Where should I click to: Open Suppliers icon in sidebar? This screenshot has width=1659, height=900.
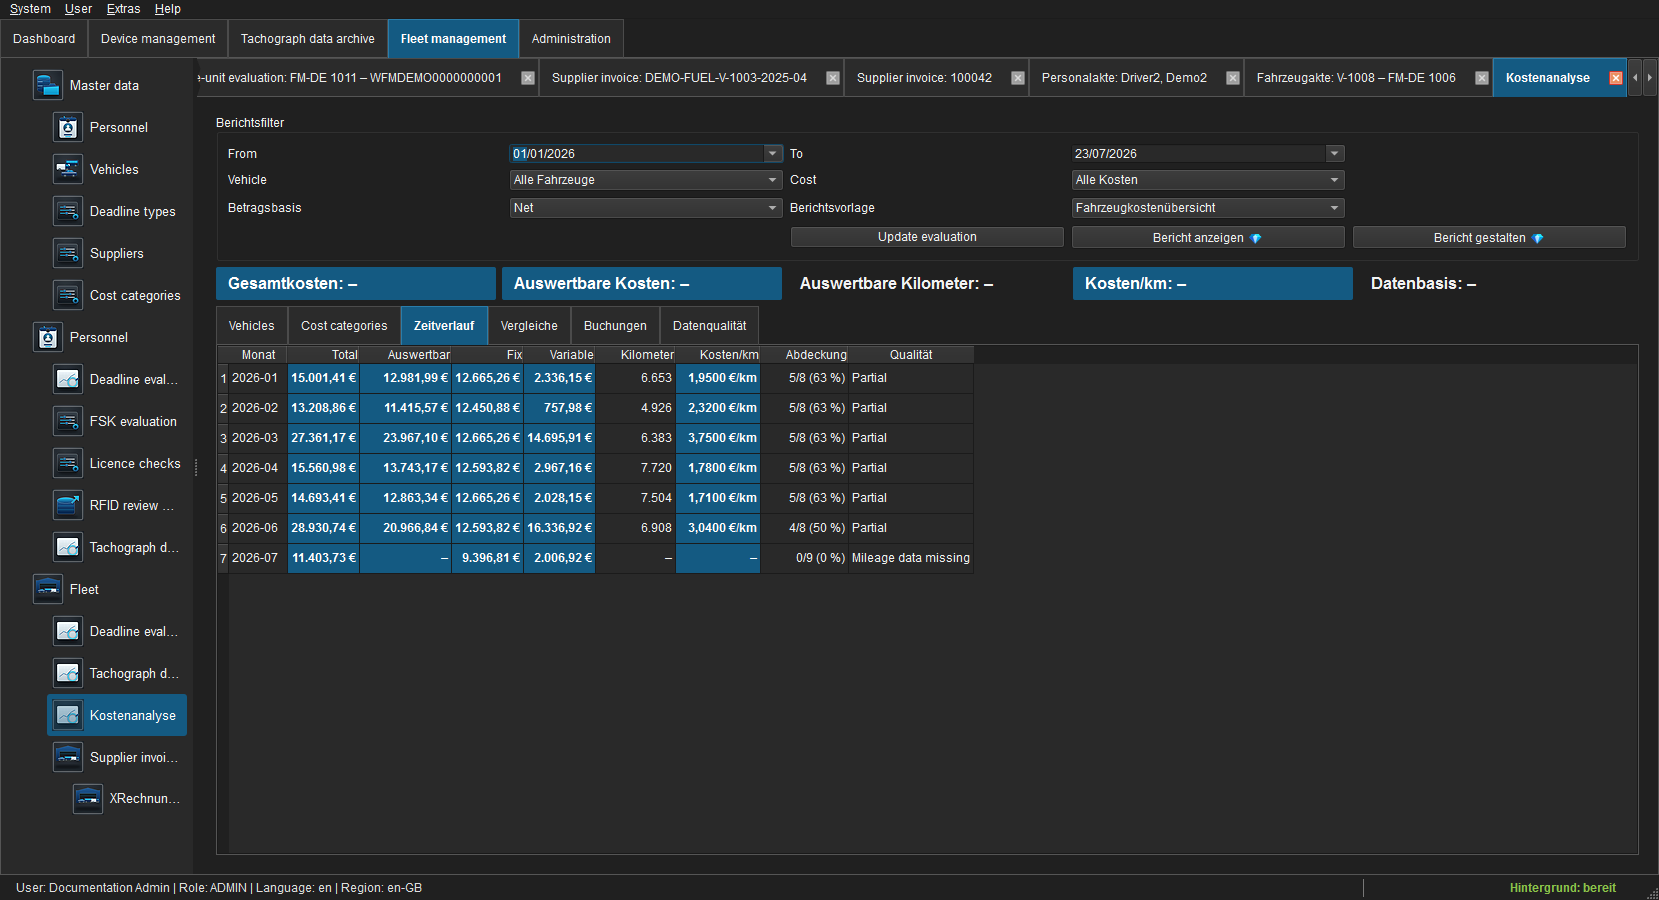click(x=67, y=254)
